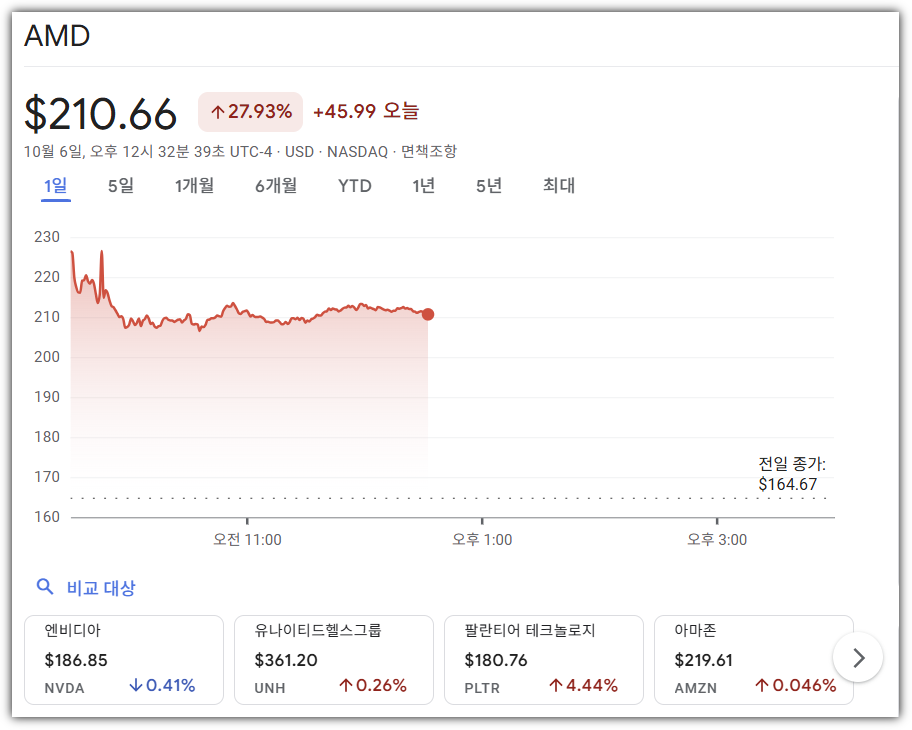Select the 유나이티드헬스그룹 comparison card
The width and height of the screenshot is (912, 730).
[x=333, y=660]
